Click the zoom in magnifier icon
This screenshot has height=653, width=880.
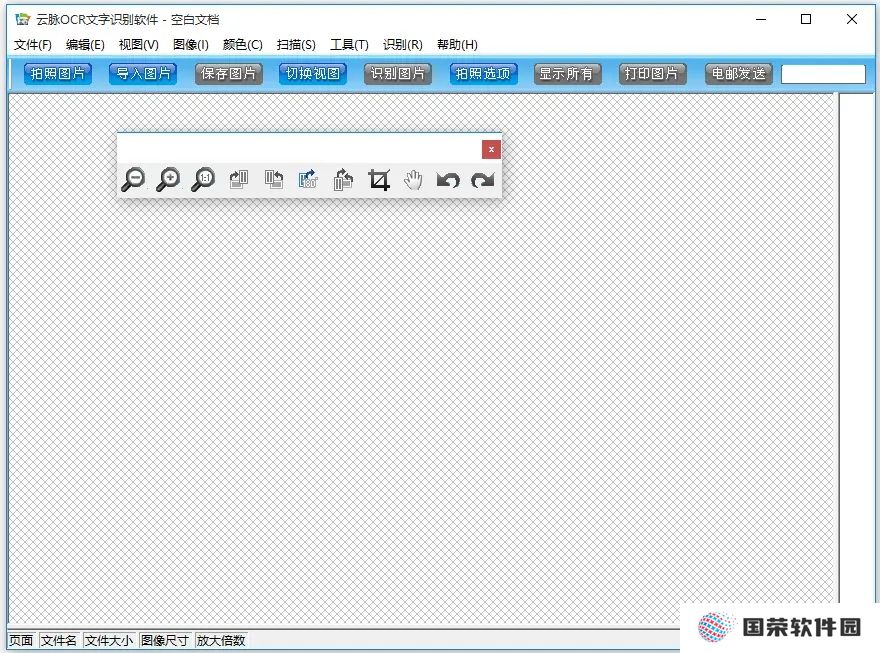168,180
